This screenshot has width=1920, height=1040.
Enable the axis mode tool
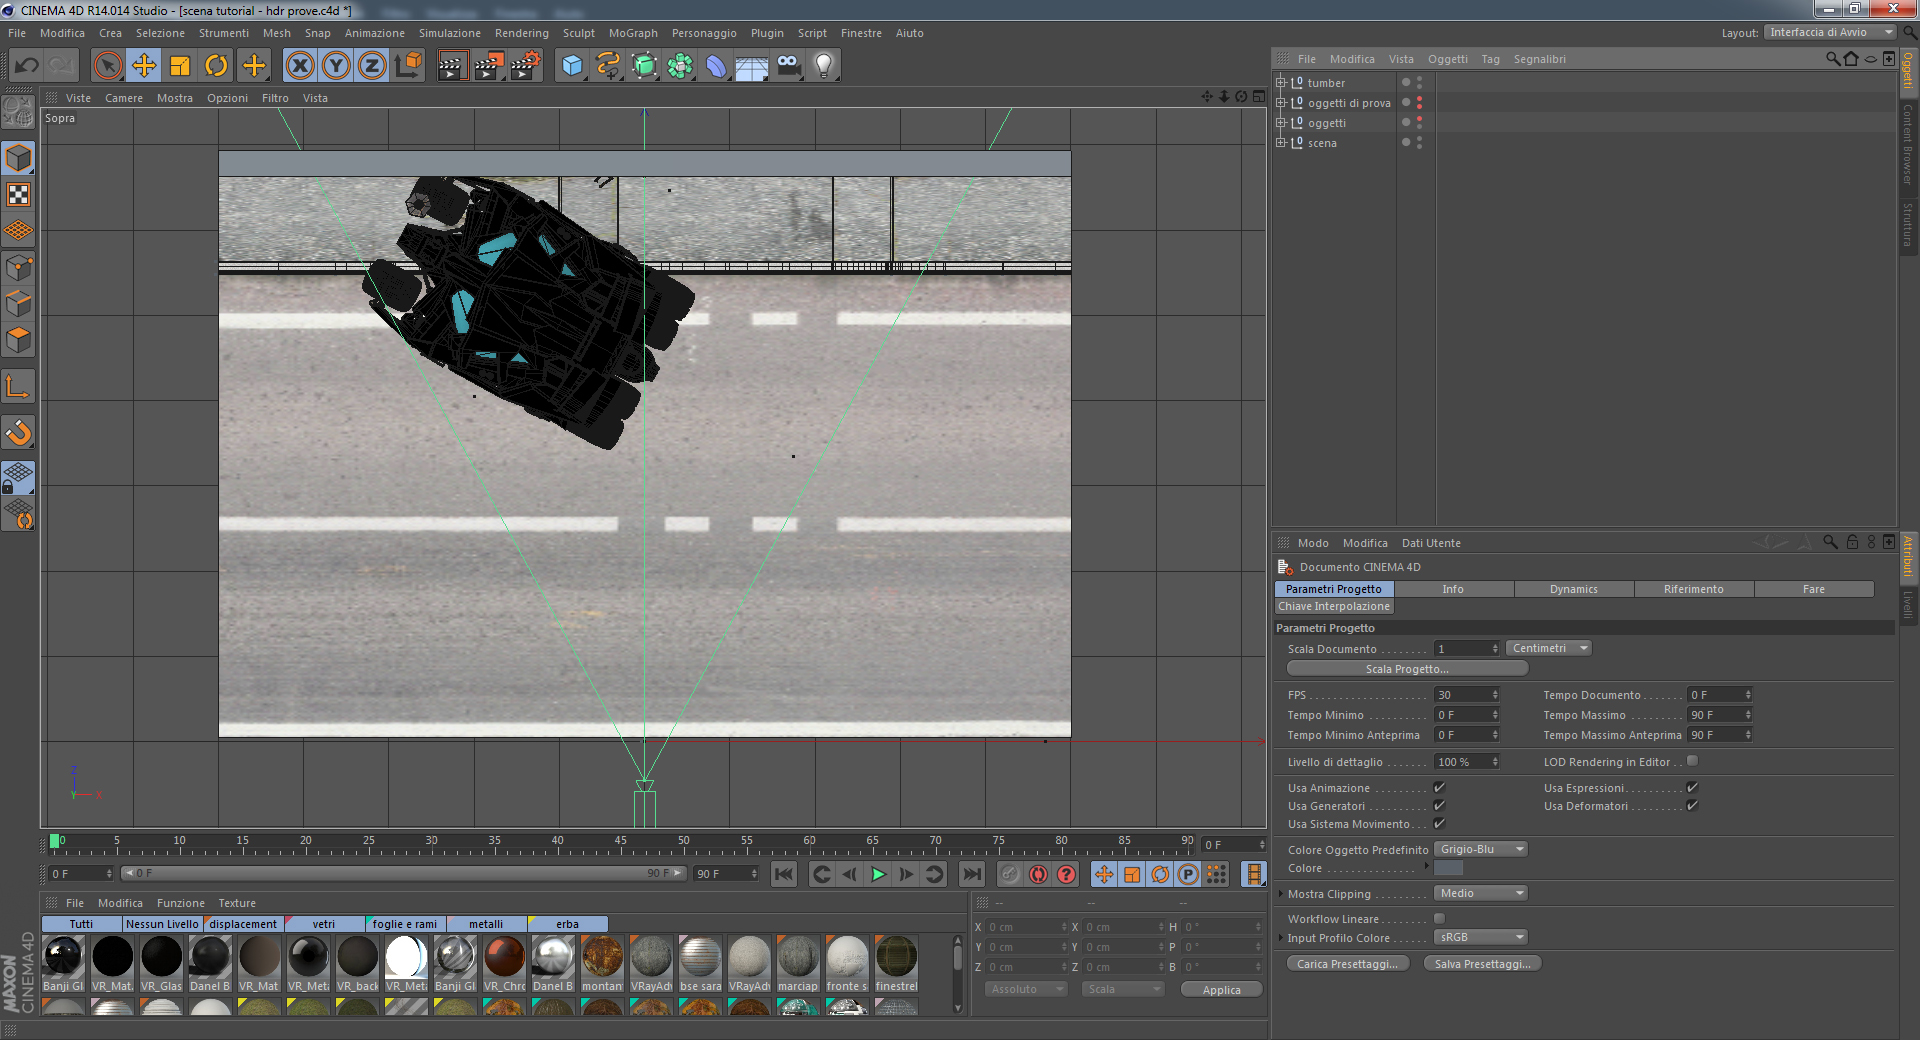click(18, 387)
